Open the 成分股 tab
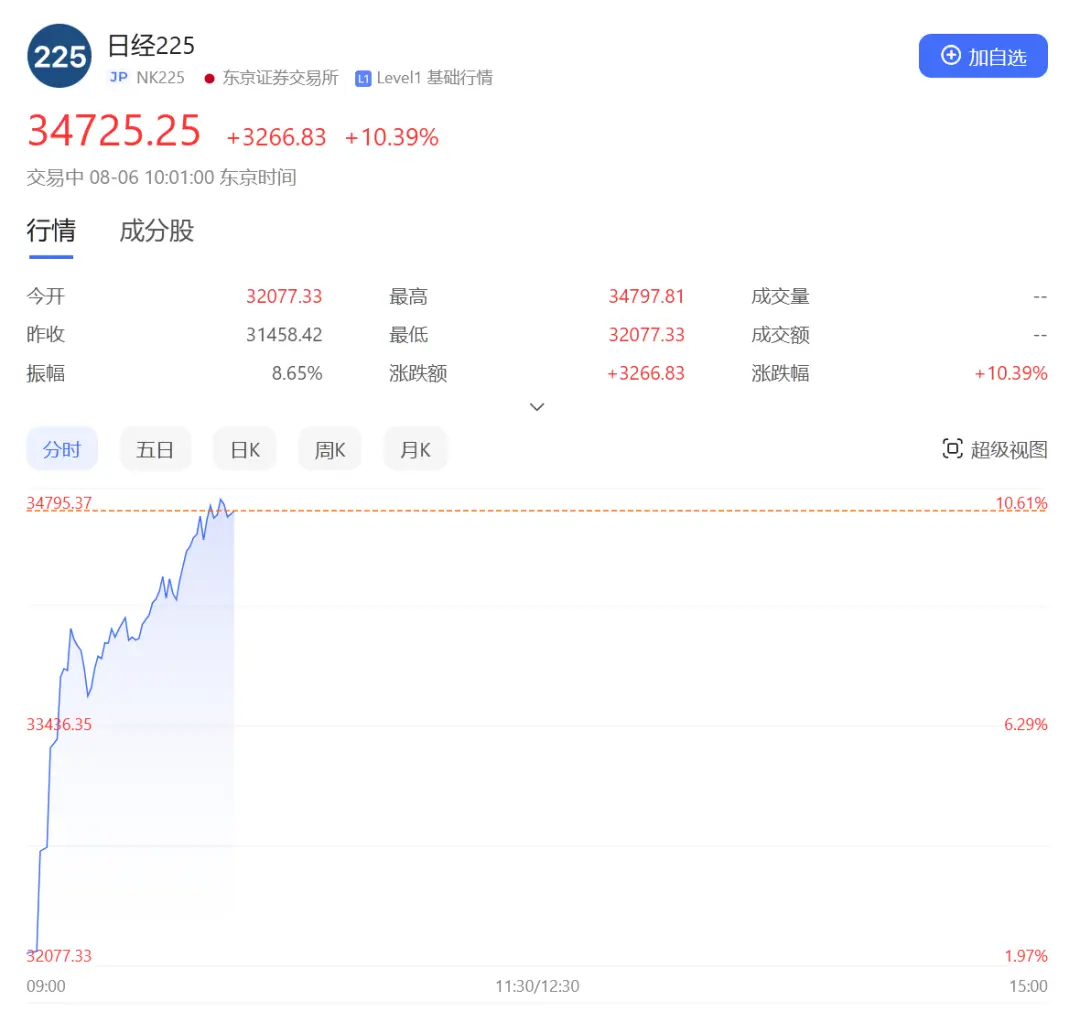 156,230
